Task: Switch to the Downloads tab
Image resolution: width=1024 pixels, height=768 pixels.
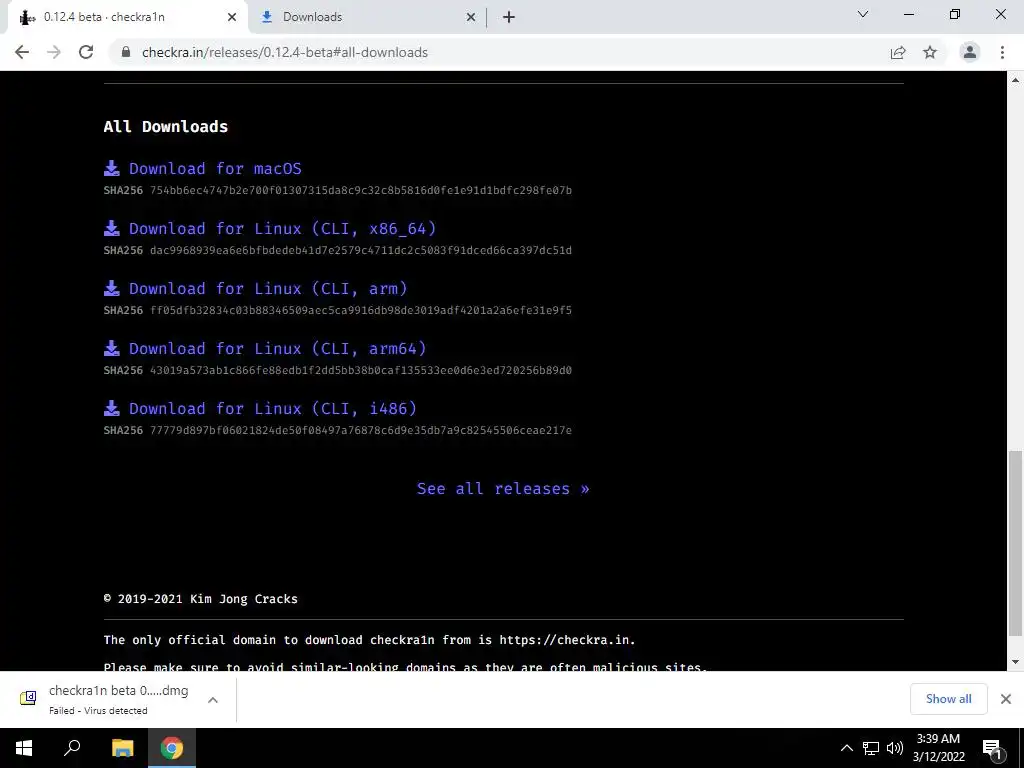Action: pyautogui.click(x=367, y=17)
